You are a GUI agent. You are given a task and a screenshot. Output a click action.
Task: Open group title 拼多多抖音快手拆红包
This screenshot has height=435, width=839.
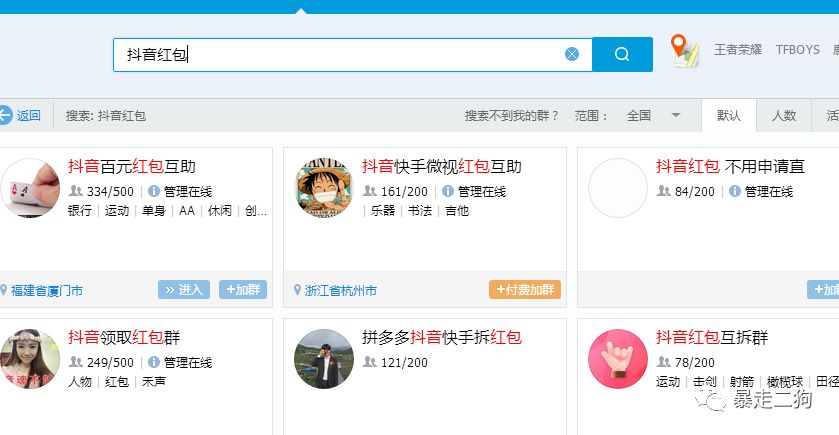point(442,337)
